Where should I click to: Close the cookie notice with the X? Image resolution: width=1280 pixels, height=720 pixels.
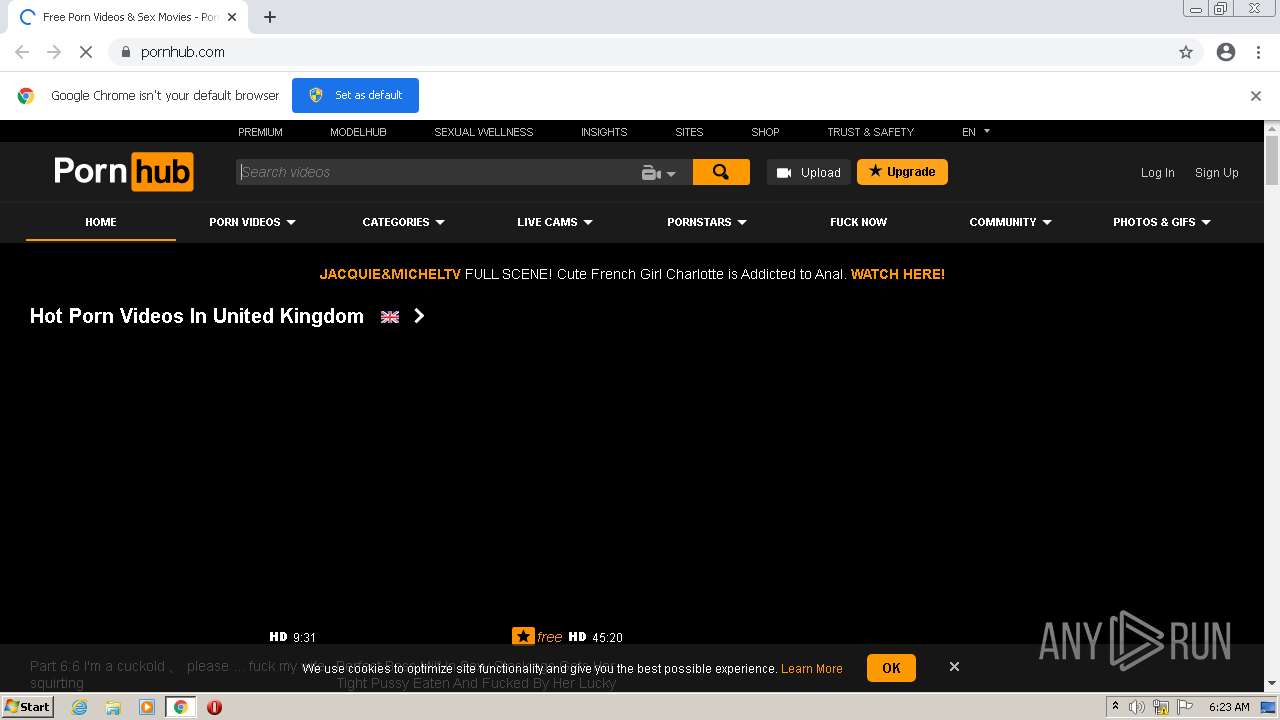pos(954,666)
